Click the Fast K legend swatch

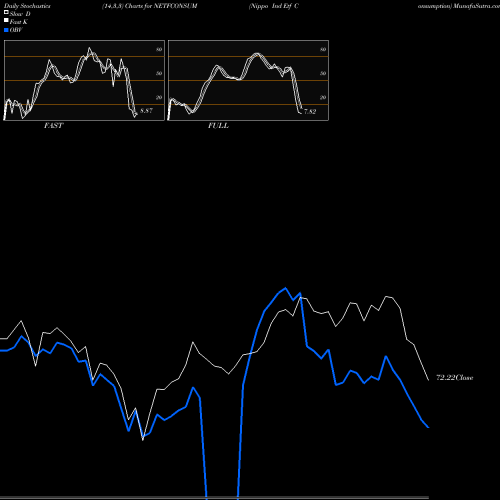6,20
